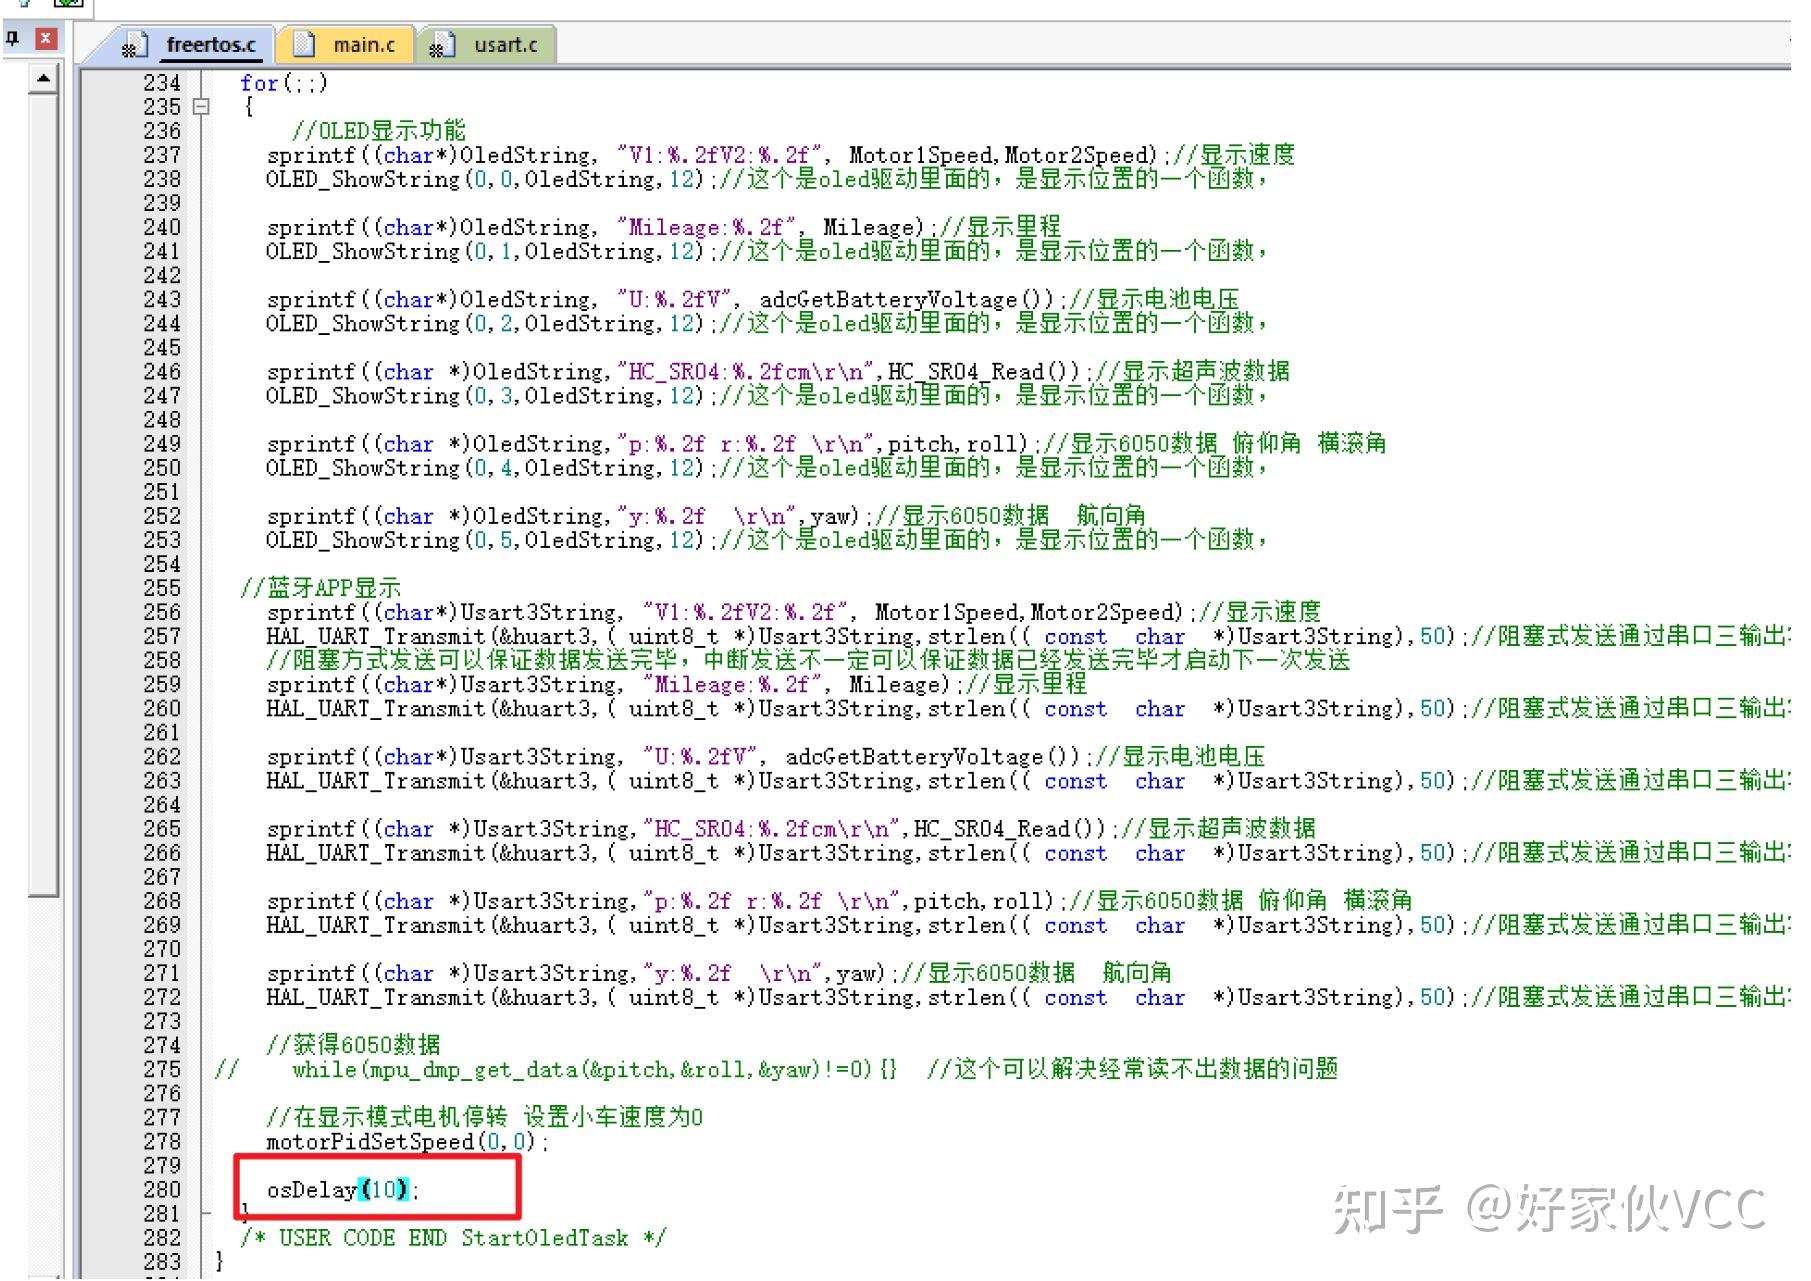This screenshot has height=1281, width=1811.
Task: Select the highlighted (10) parameter text
Action: [x=383, y=1190]
